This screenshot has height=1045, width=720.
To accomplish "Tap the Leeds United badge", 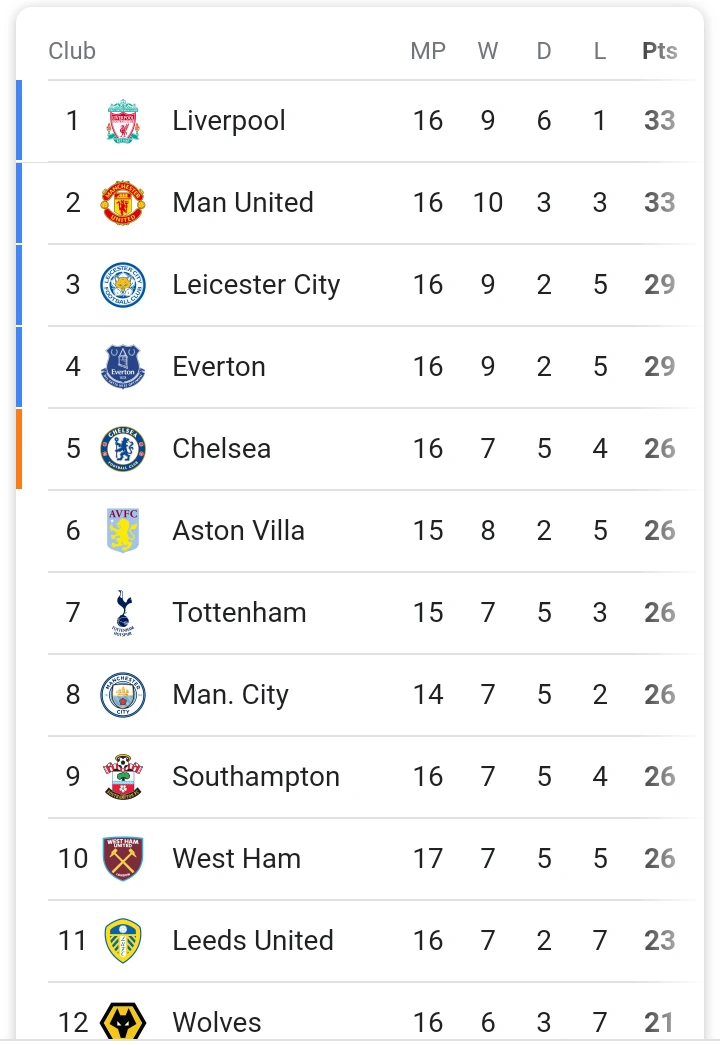I will coord(123,941).
